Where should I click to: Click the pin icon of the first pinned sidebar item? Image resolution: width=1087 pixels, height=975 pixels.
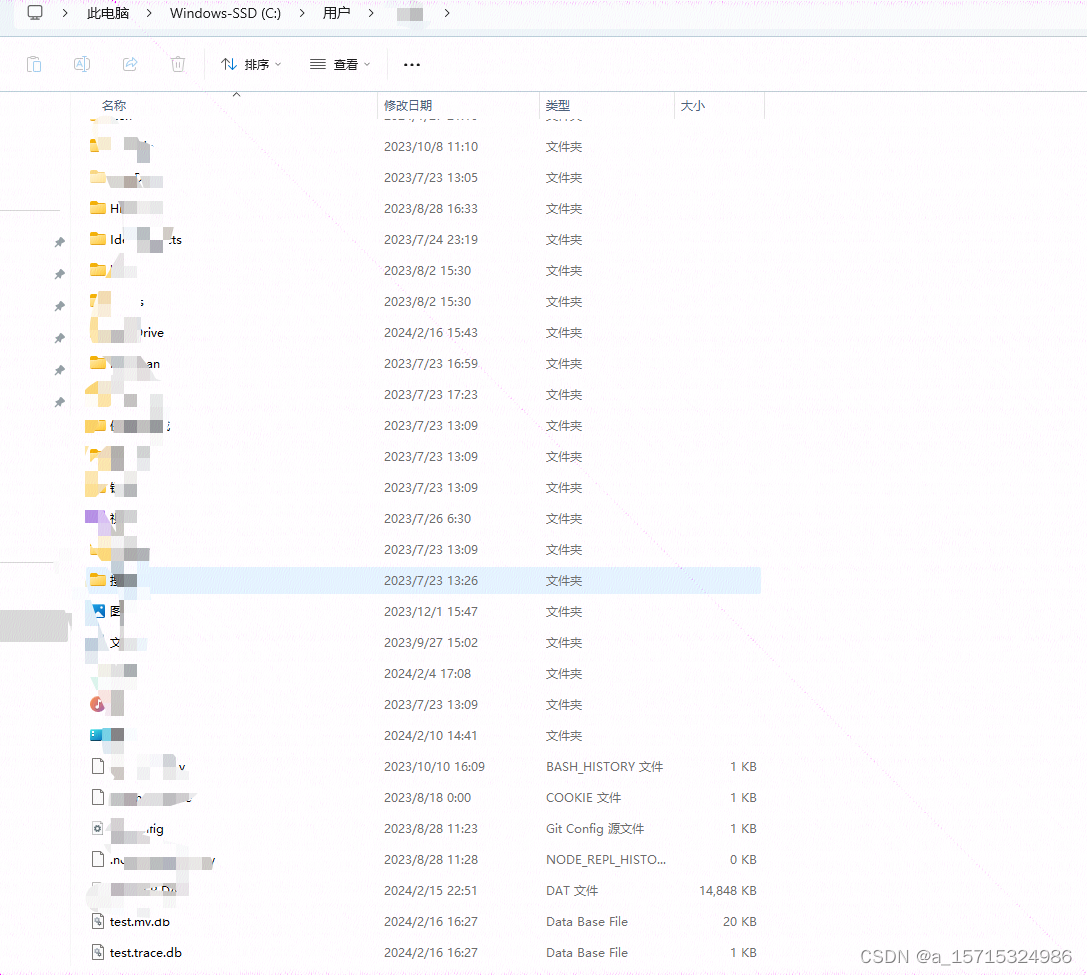click(x=59, y=241)
